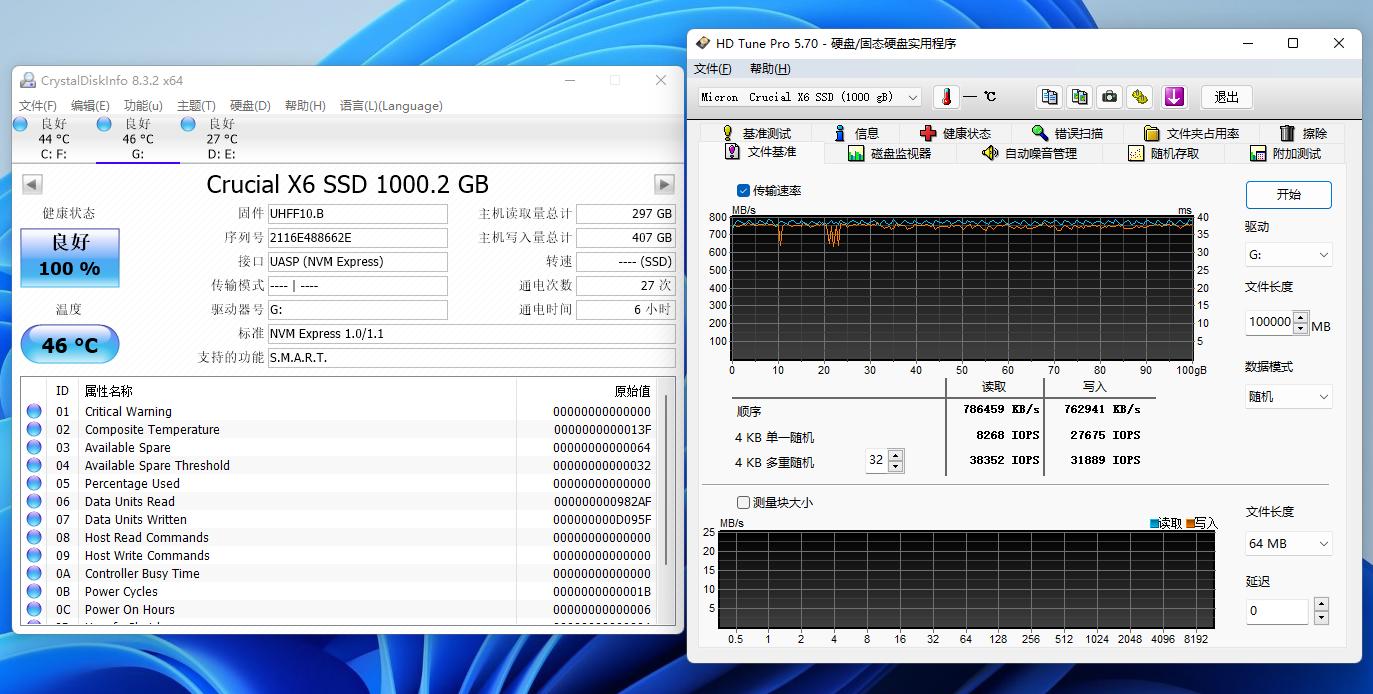Click the attribute list vertical scrollbar
This screenshot has width=1373, height=694.
pyautogui.click(x=667, y=480)
